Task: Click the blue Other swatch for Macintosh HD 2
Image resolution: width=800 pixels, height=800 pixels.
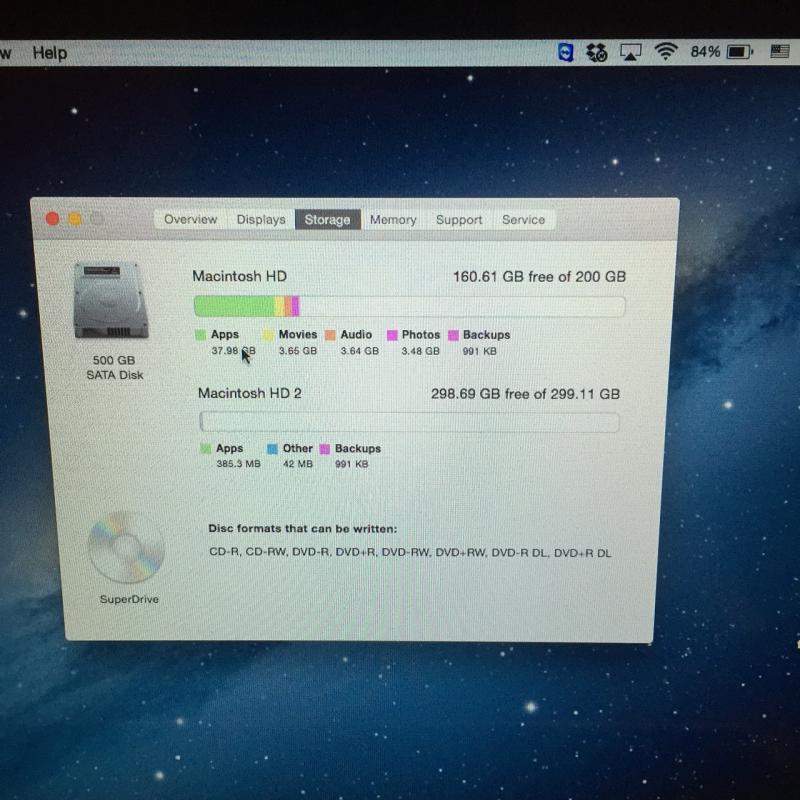Action: [272, 449]
